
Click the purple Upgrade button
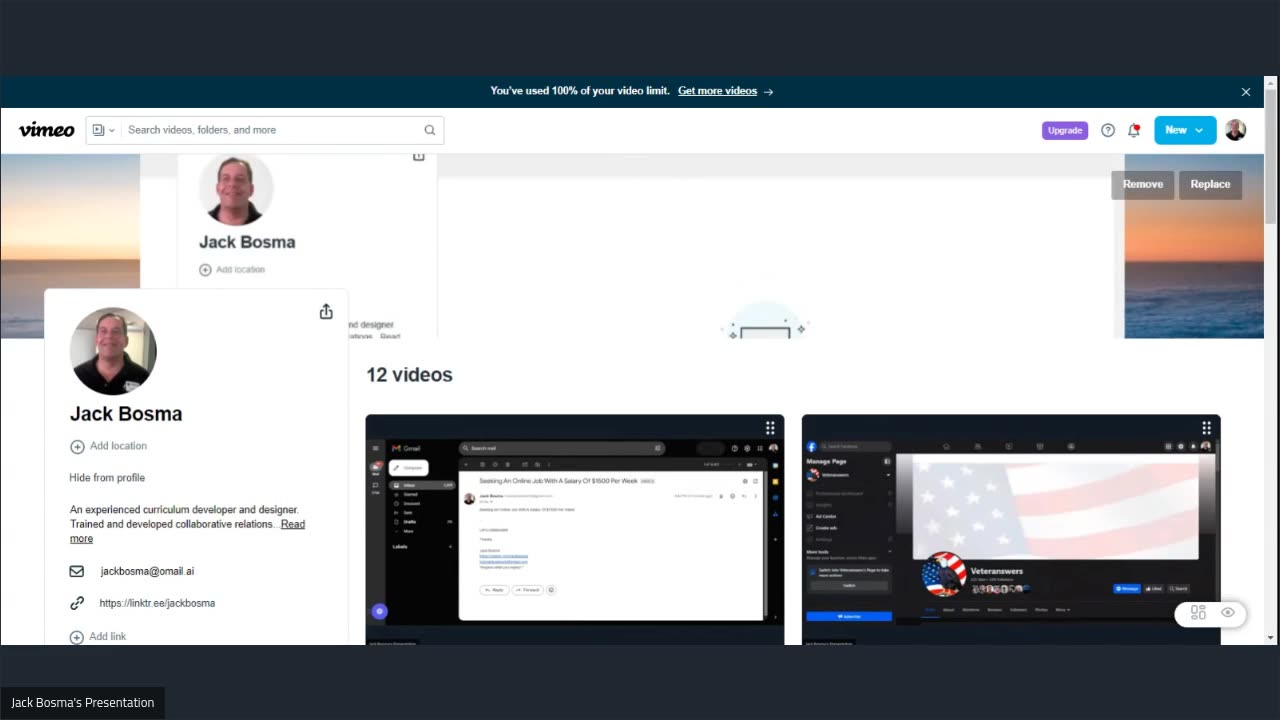point(1065,130)
